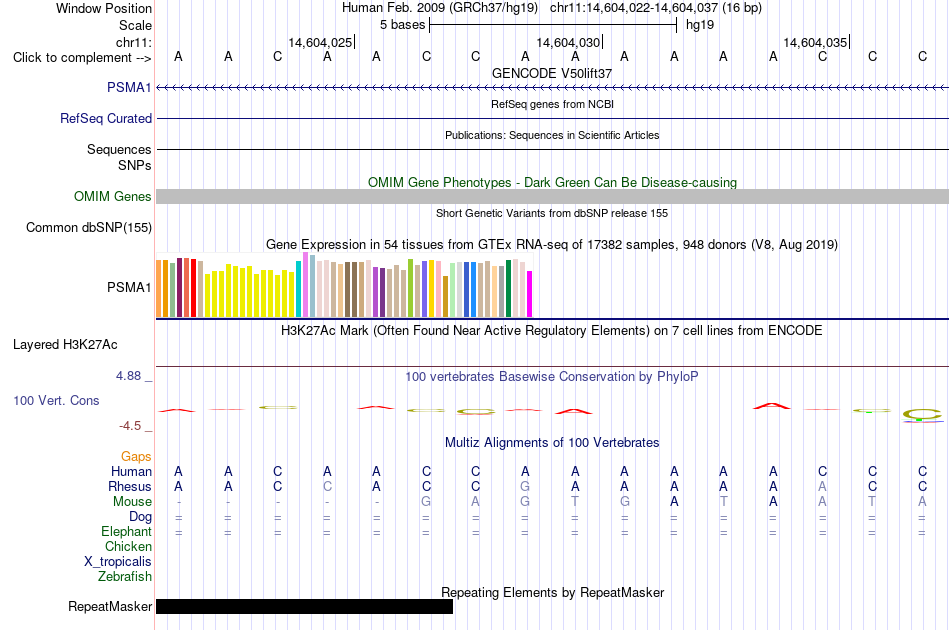Select the 'X_tropicalis' species row label
This screenshot has height=630, width=950.
click(x=118, y=562)
